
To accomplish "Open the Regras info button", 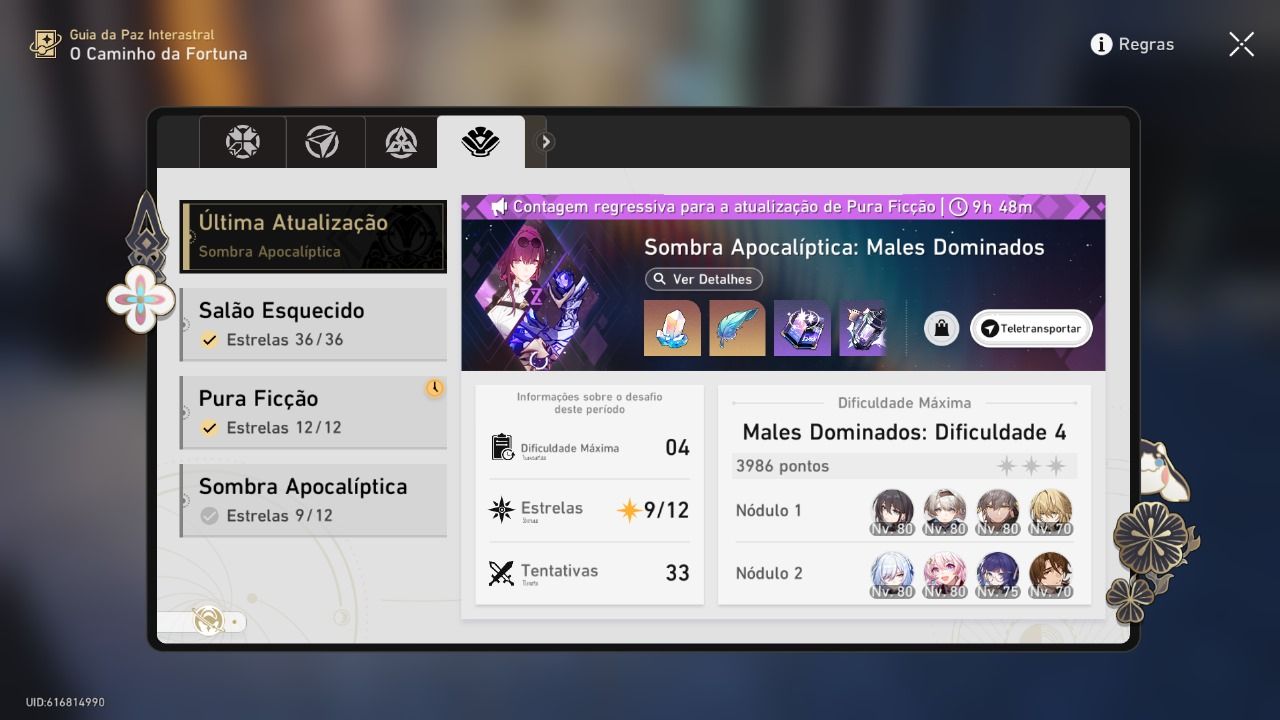I will tap(1132, 44).
